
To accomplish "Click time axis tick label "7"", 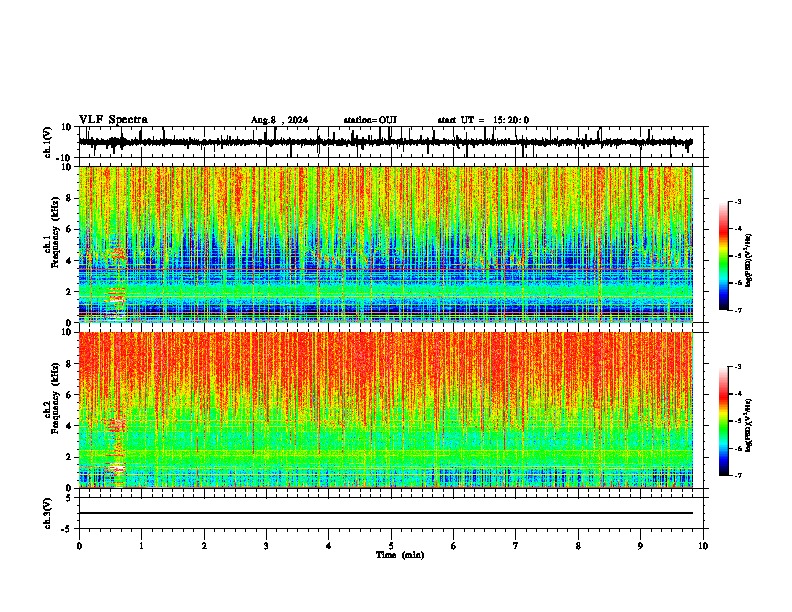I will [516, 546].
